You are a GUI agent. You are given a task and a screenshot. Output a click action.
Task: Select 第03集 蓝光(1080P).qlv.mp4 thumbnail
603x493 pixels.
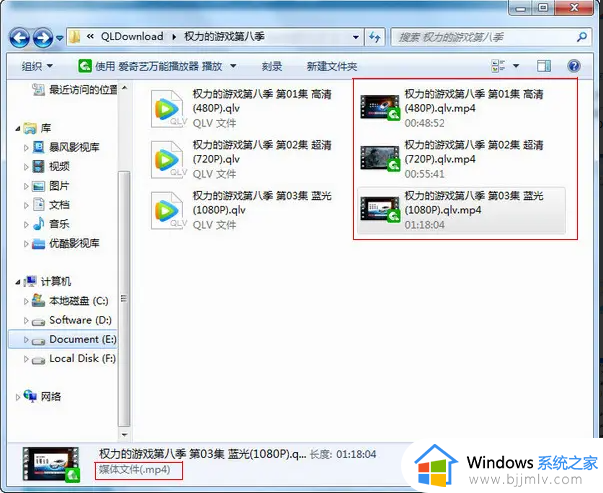point(380,210)
